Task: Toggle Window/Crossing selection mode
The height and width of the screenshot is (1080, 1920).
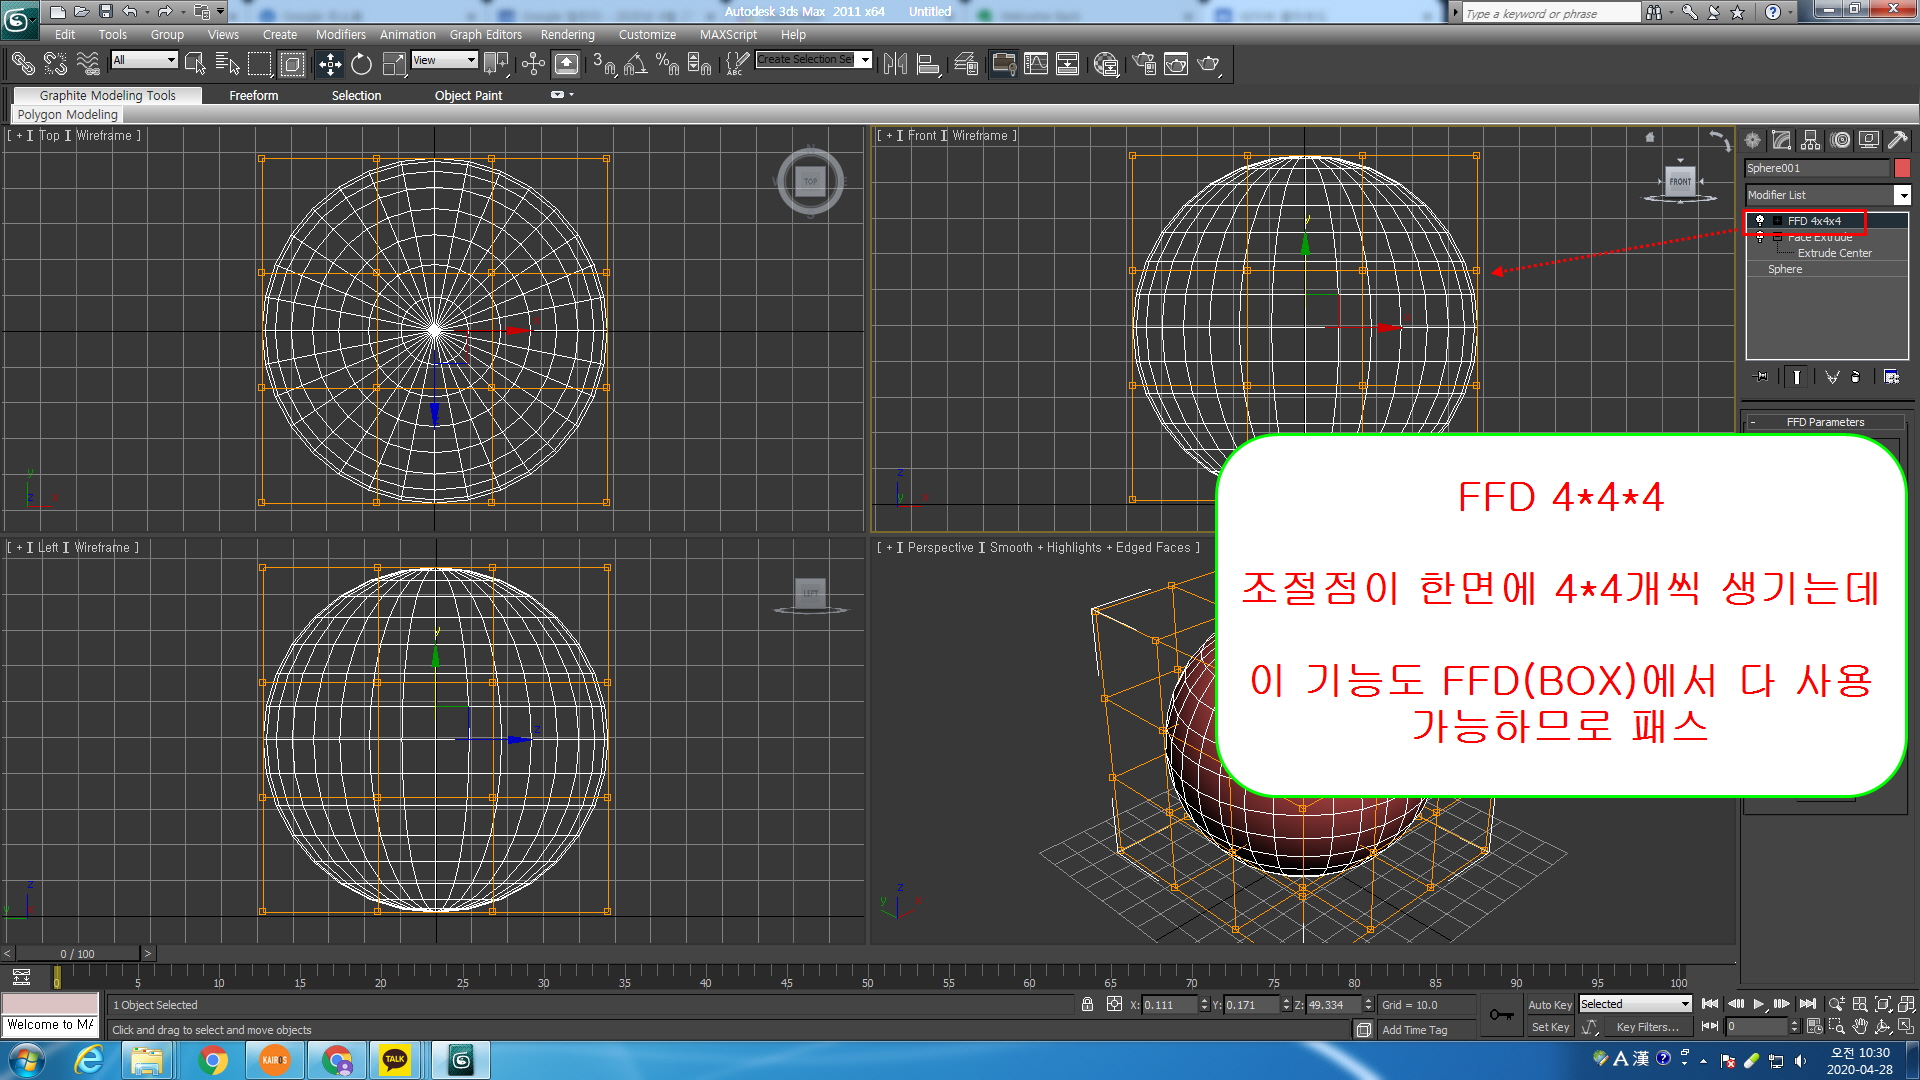Action: pyautogui.click(x=292, y=64)
